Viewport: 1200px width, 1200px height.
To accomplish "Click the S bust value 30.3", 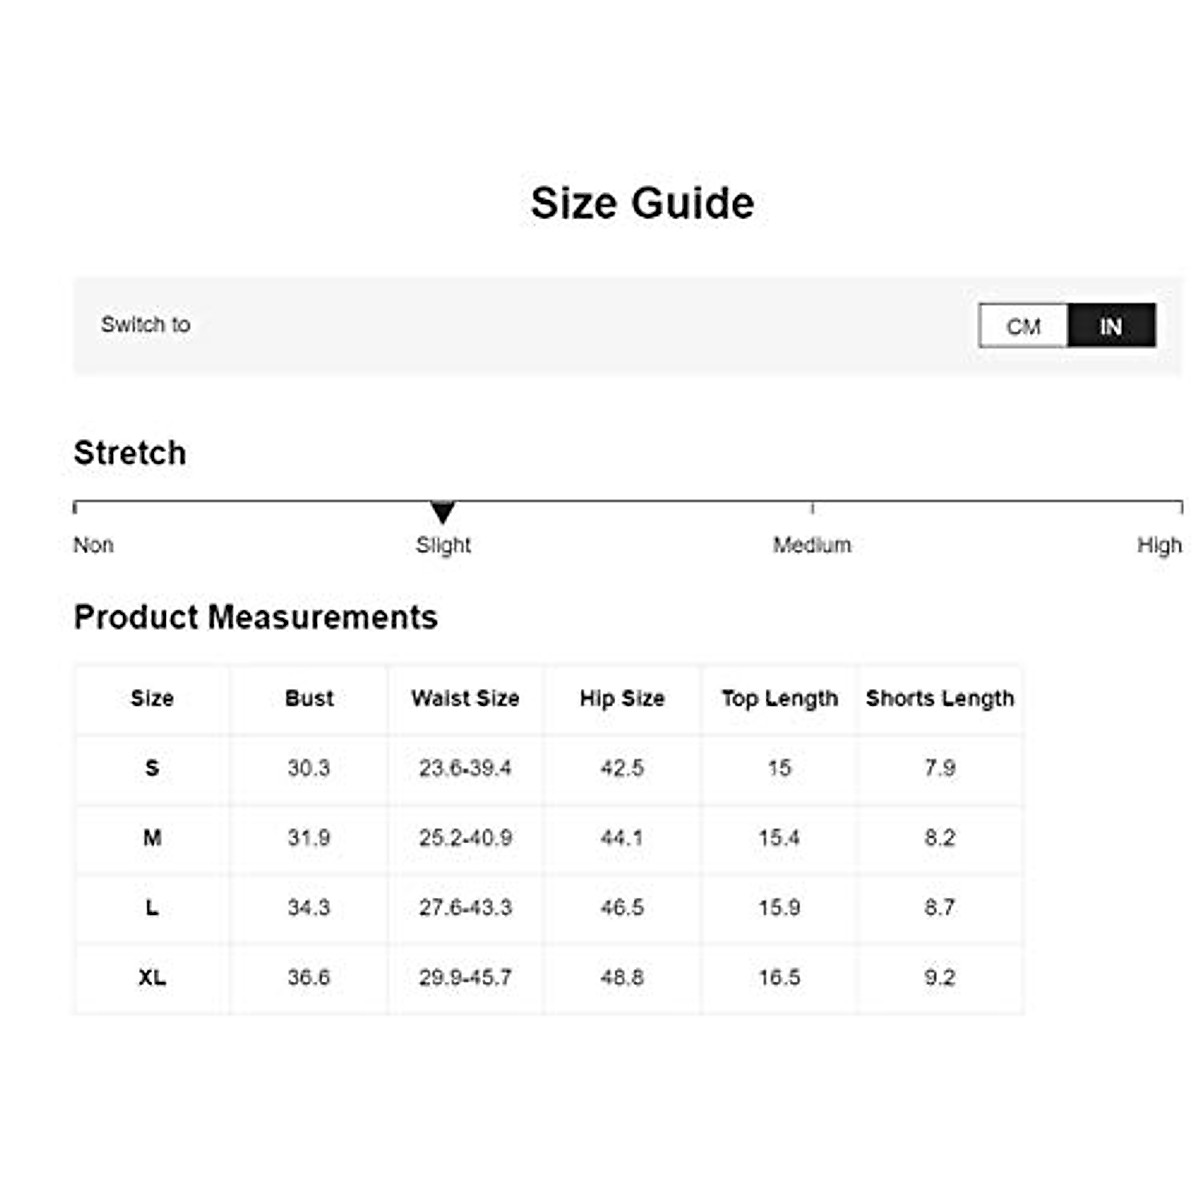I will [x=309, y=768].
